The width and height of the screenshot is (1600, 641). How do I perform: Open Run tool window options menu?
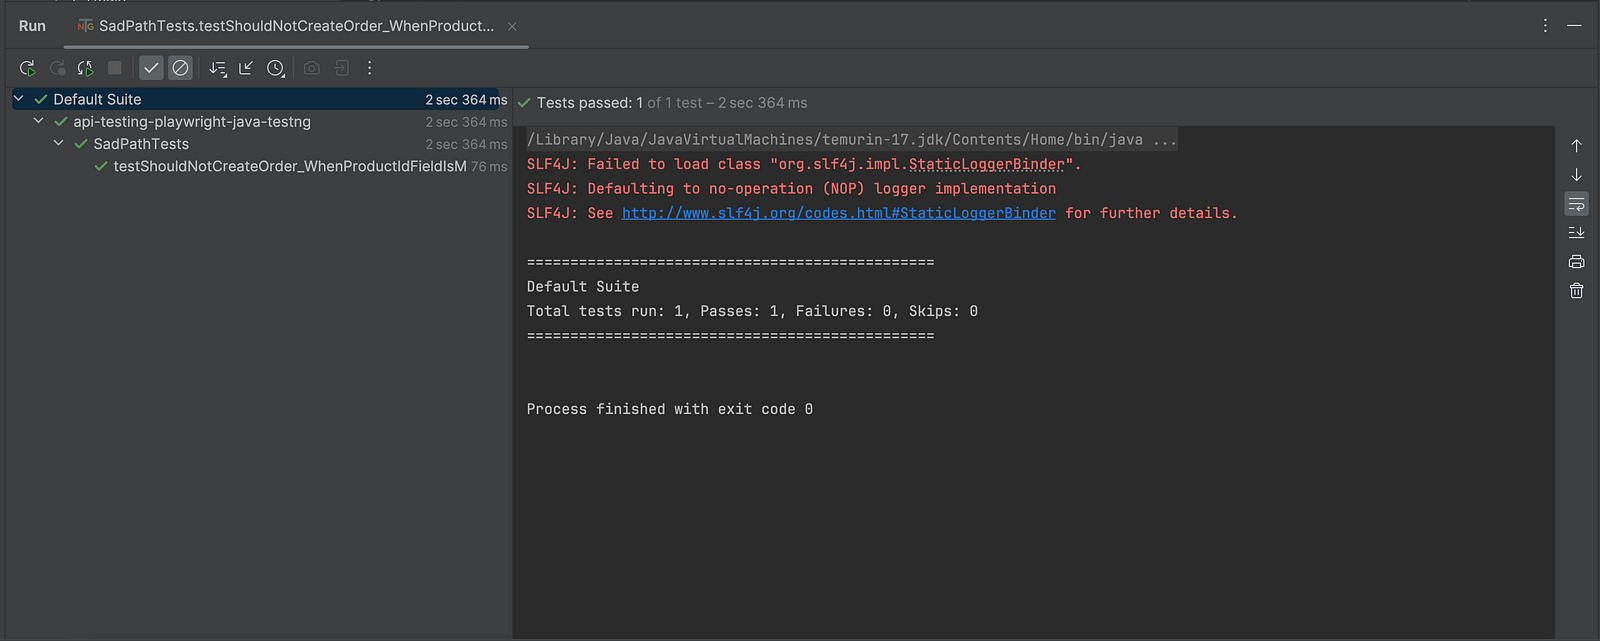[x=1545, y=26]
